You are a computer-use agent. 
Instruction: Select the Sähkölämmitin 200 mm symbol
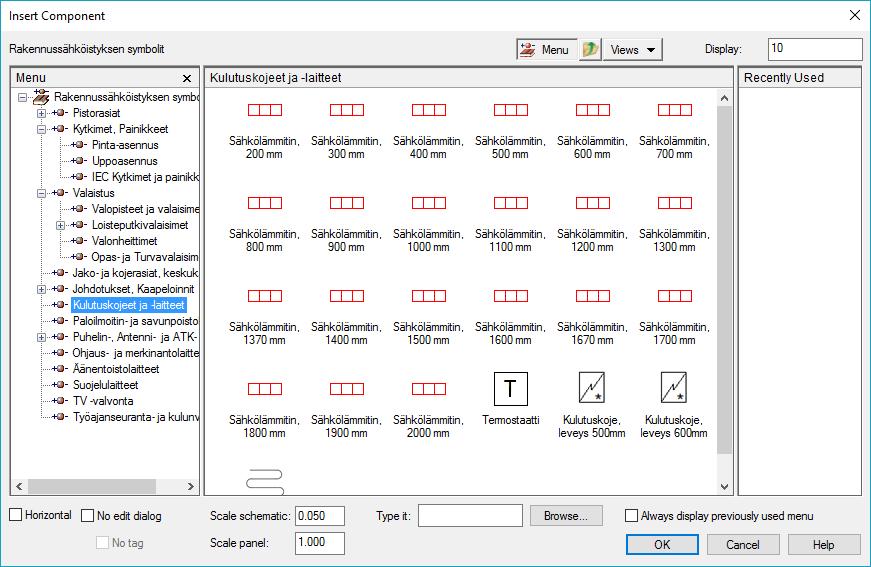click(265, 110)
